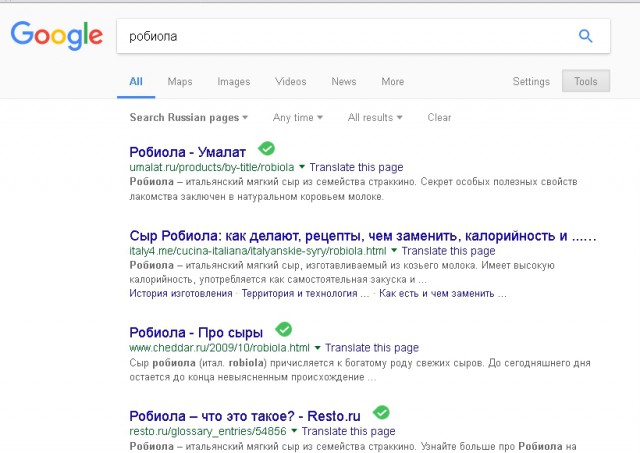640x453 pixels.
Task: Switch to the All tab
Action: [x=136, y=81]
